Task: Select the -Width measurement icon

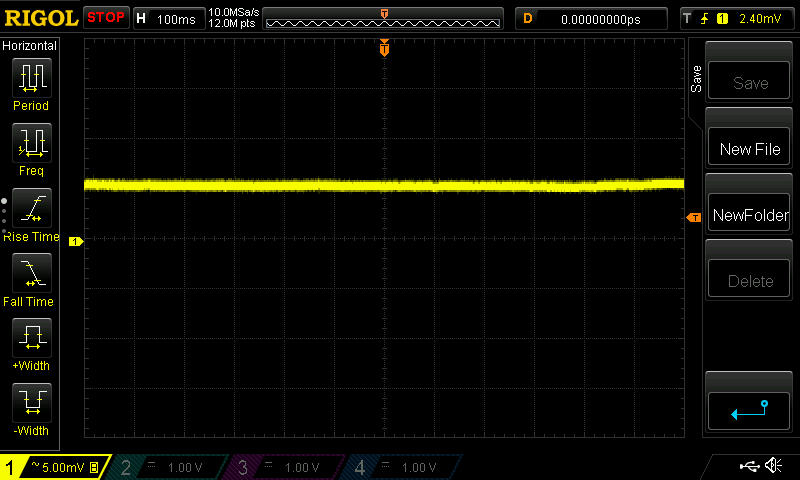Action: pyautogui.click(x=32, y=402)
